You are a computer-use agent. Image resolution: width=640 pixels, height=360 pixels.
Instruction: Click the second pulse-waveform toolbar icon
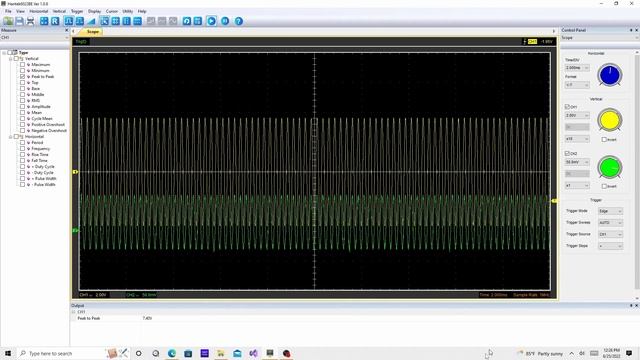[80, 21]
